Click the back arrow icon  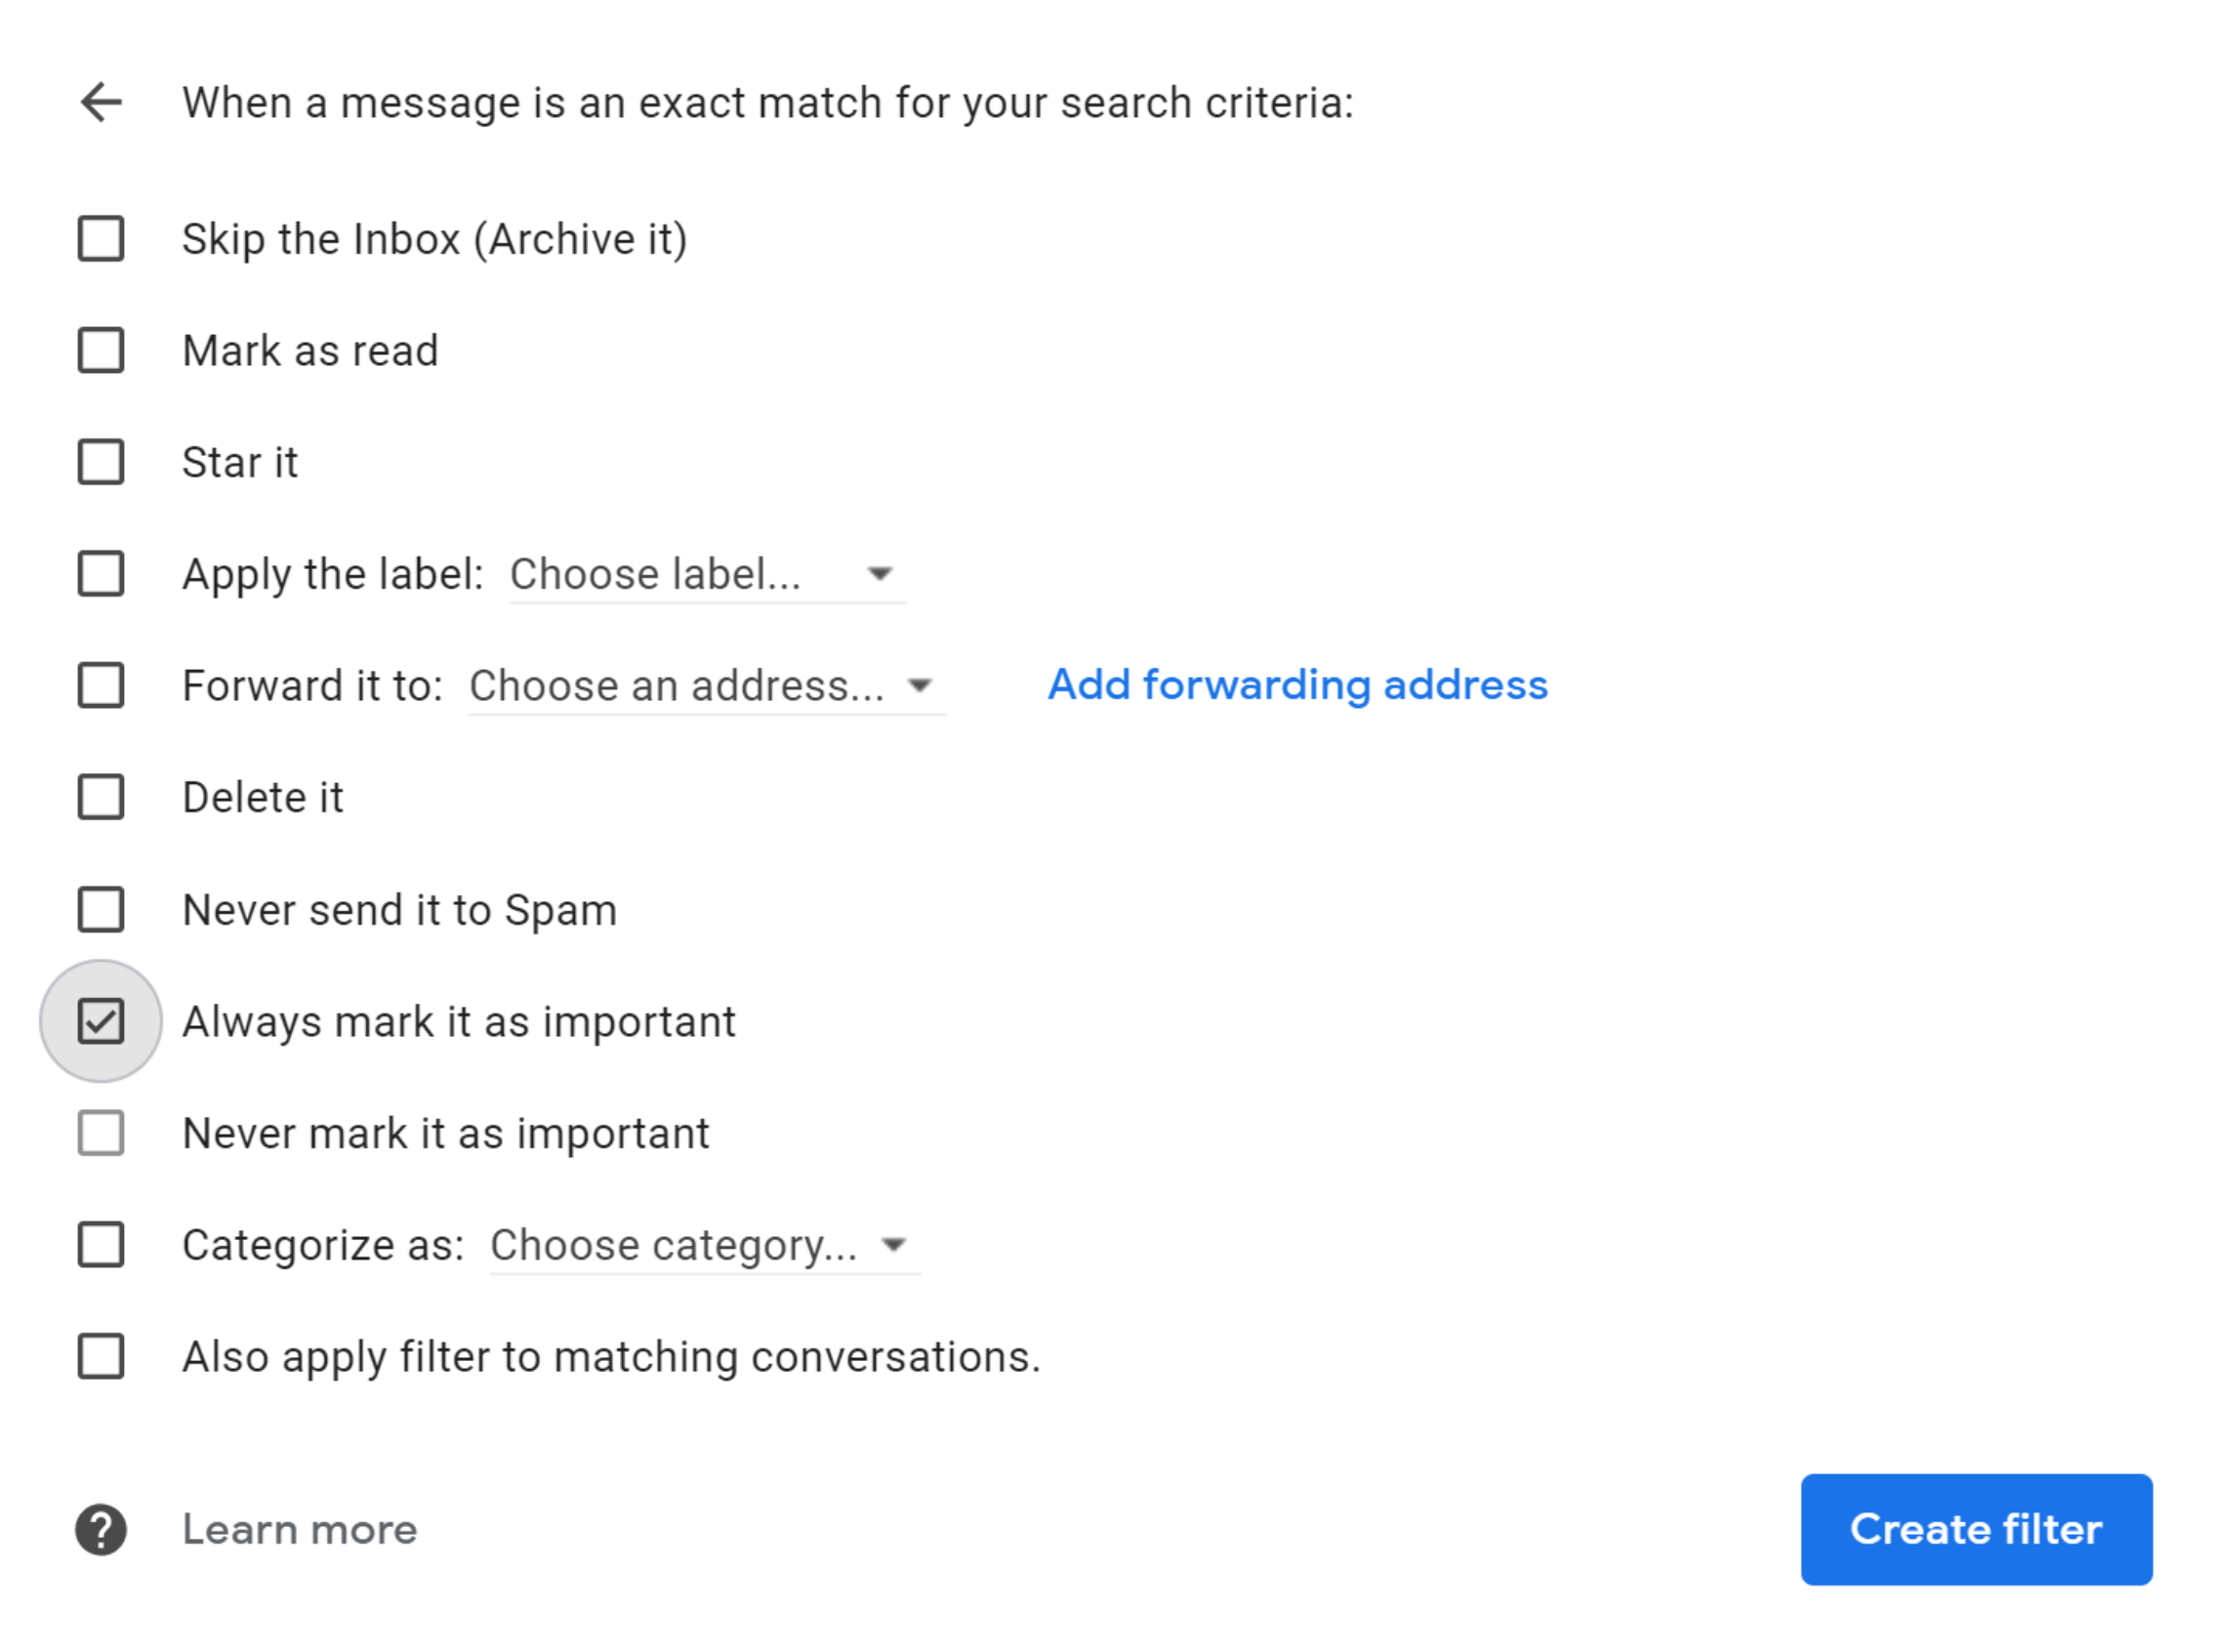point(101,103)
